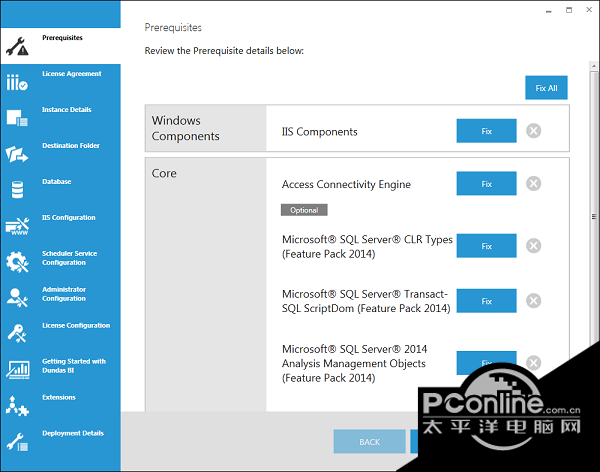Click the Prerequisites wrench warning icon
Image resolution: width=600 pixels, height=472 pixels.
coord(17,46)
